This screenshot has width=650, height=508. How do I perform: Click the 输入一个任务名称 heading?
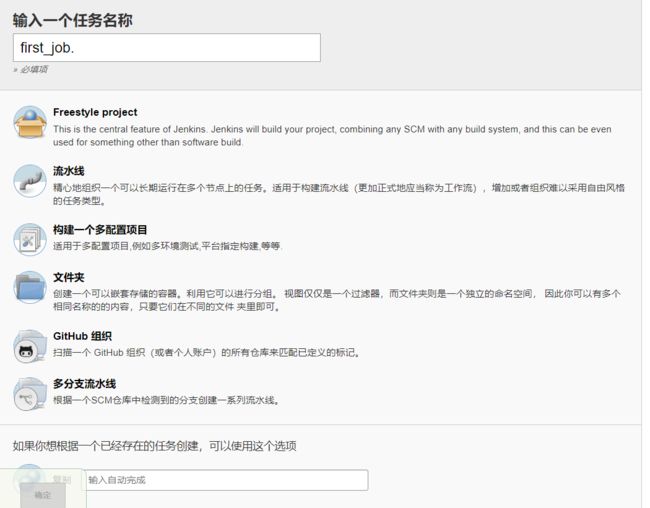point(73,20)
